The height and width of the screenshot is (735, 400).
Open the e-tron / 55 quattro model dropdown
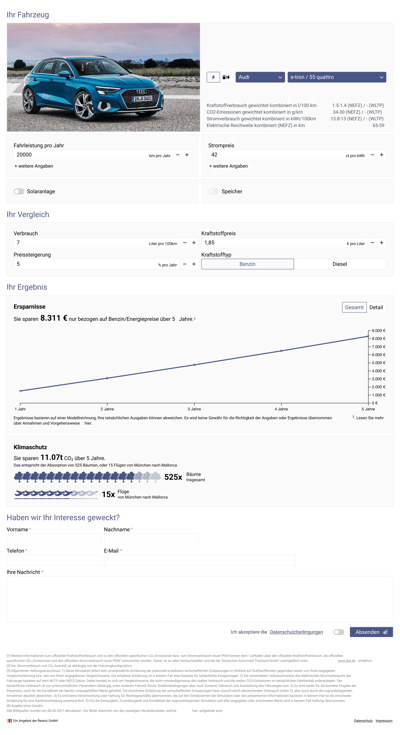(x=337, y=77)
